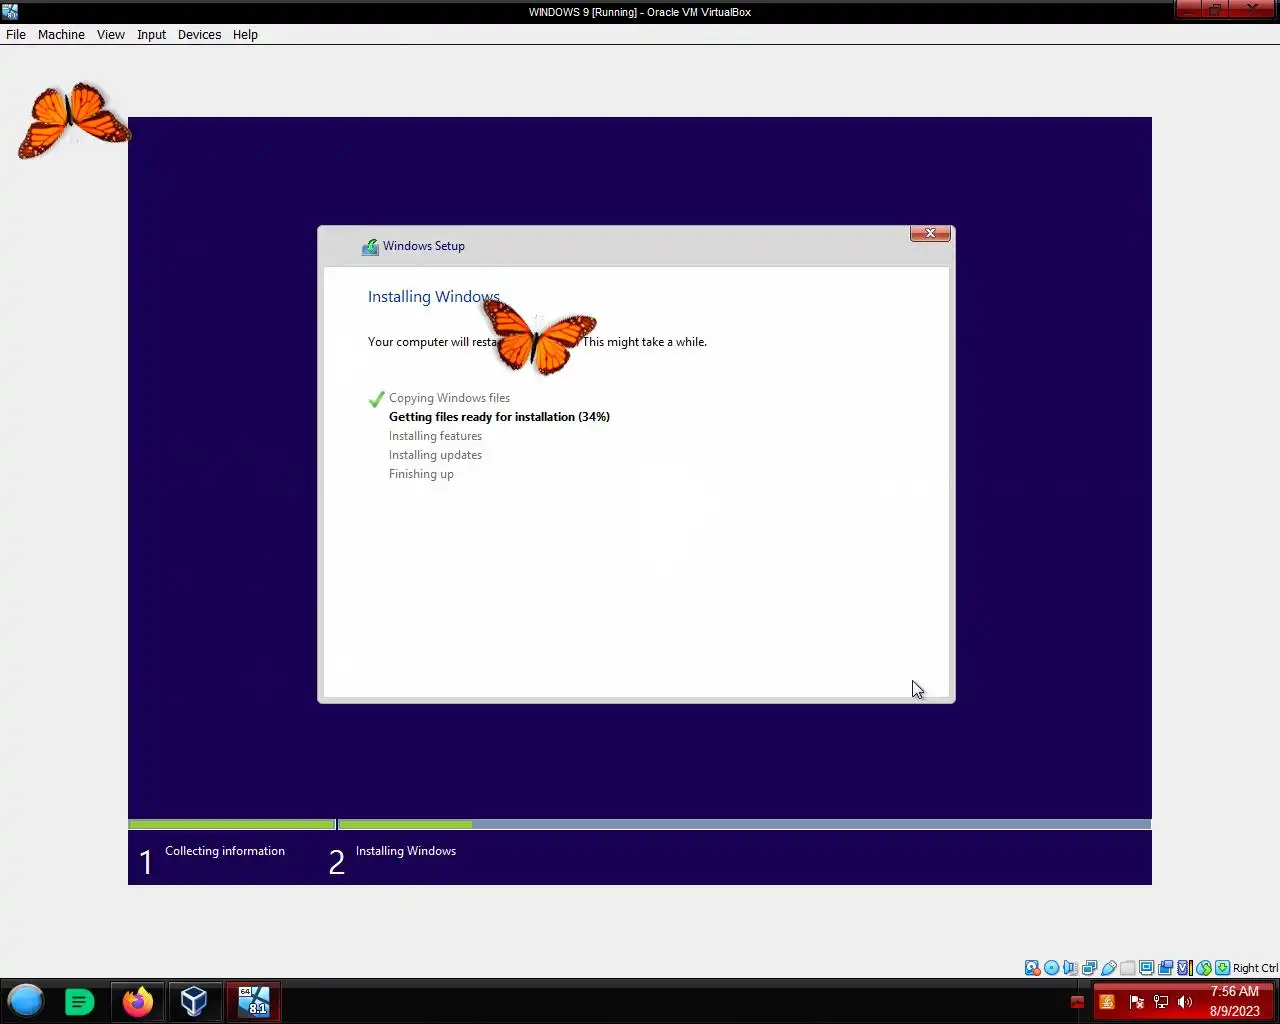1280x1024 pixels.
Task: Click Getting files ready for installation (34%)
Action: [x=499, y=417]
